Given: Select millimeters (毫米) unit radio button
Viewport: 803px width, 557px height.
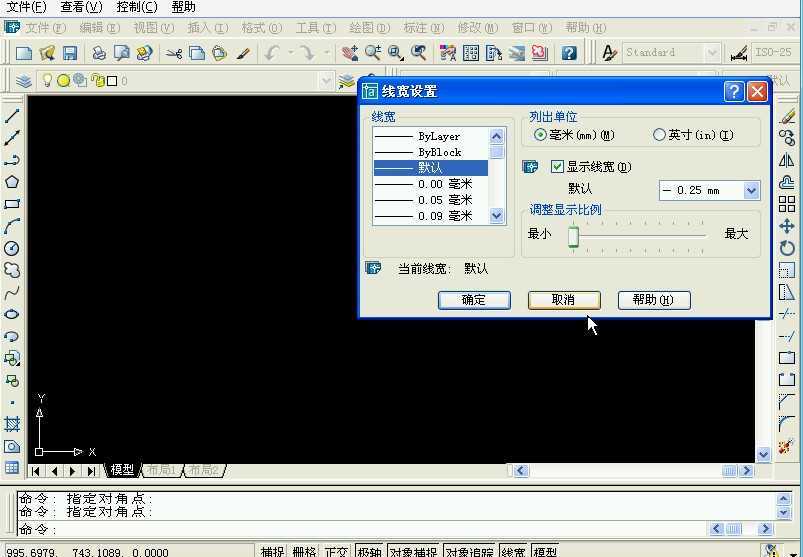Looking at the screenshot, I should [540, 135].
